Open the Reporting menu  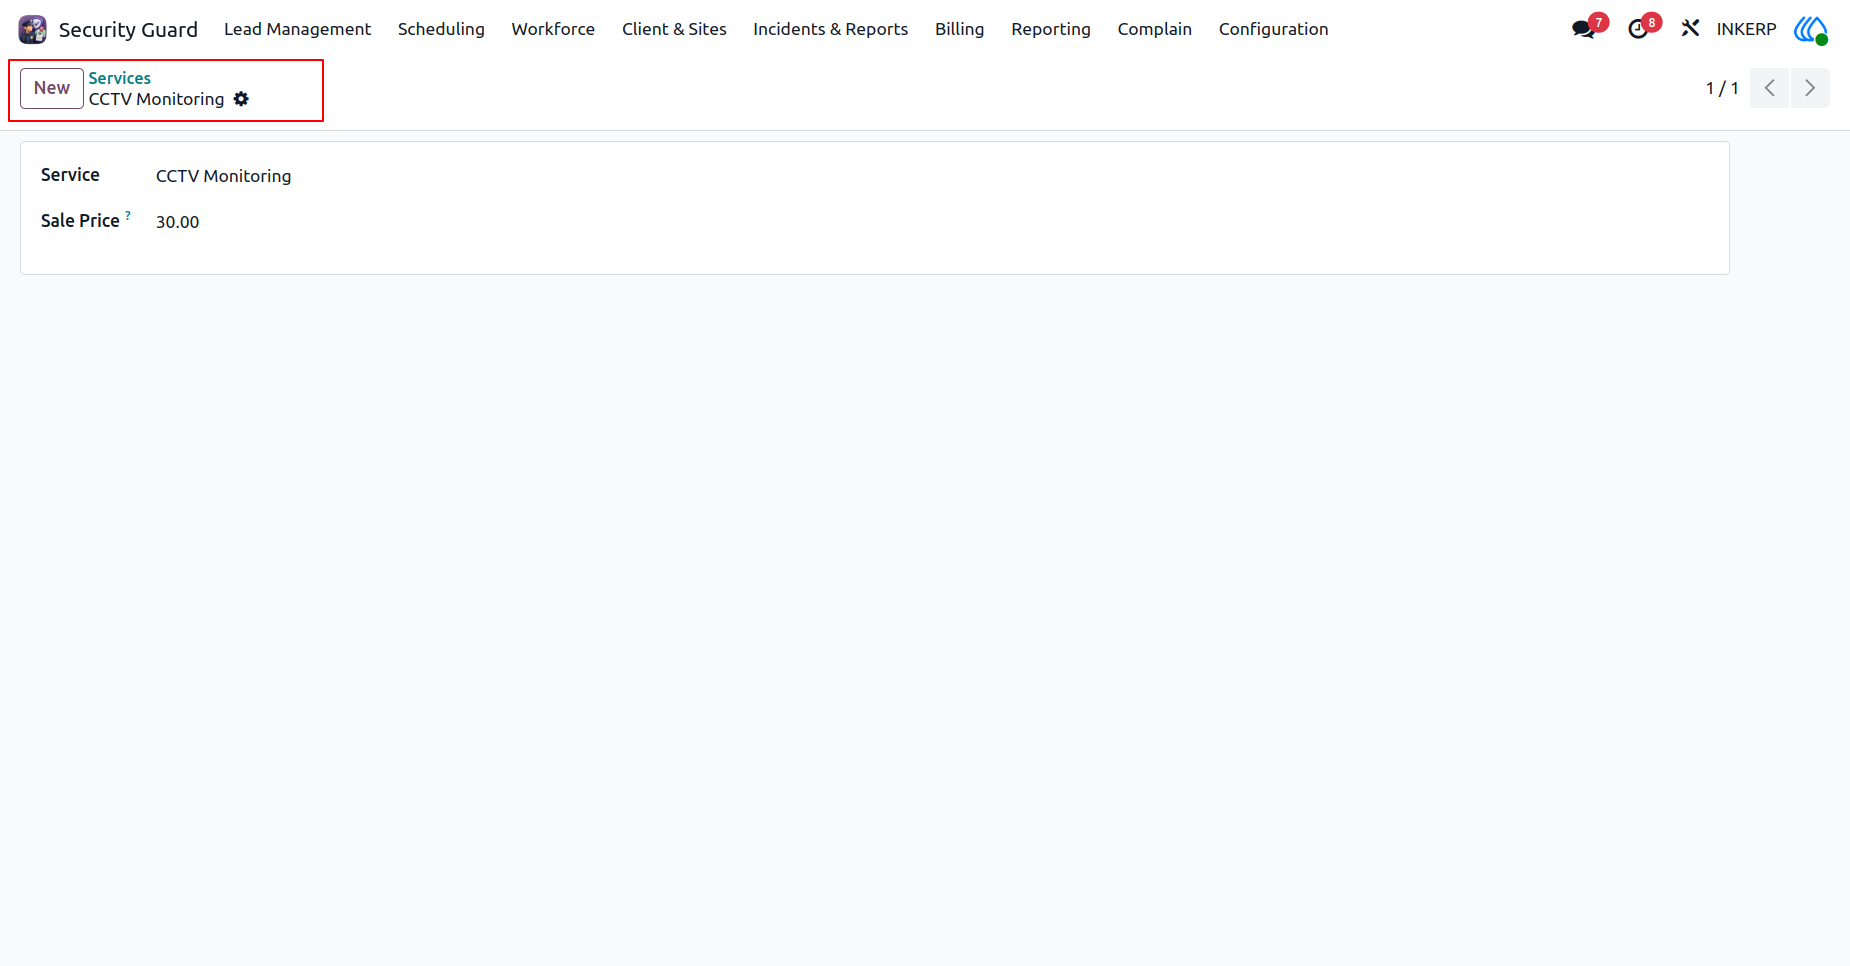point(1051,29)
